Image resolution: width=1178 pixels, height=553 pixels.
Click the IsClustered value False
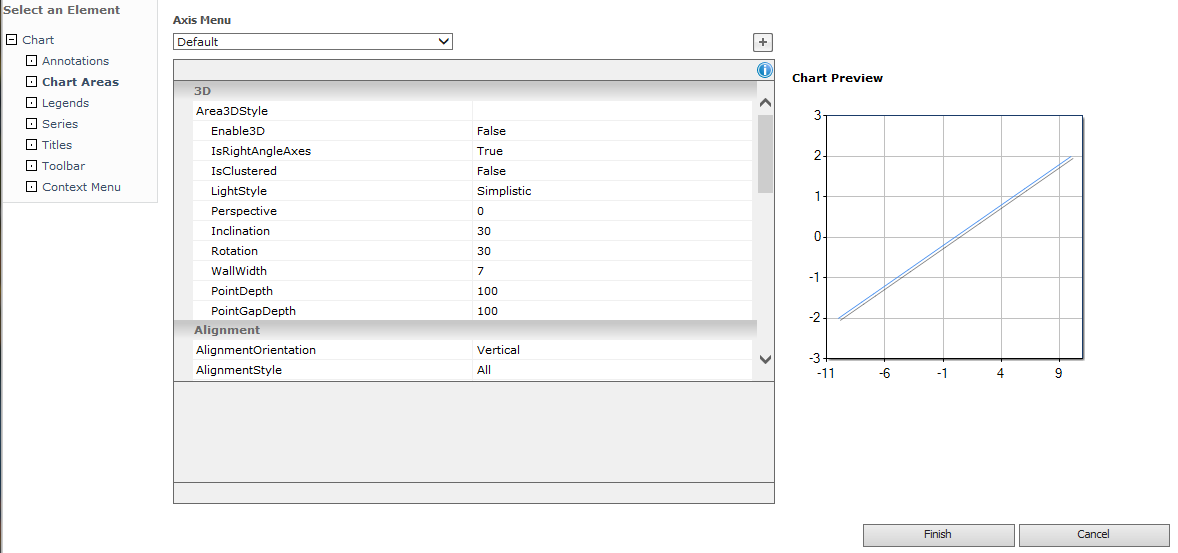pyautogui.click(x=491, y=171)
